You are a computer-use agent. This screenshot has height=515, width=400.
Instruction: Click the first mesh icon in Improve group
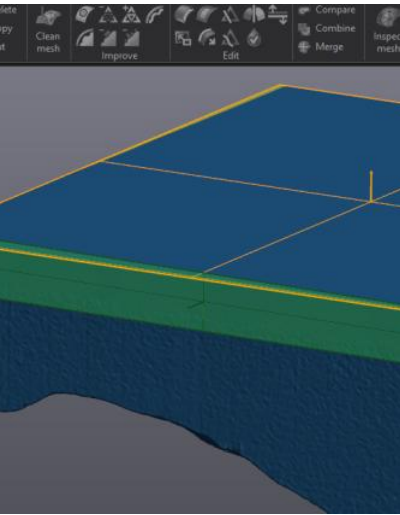pos(84,15)
